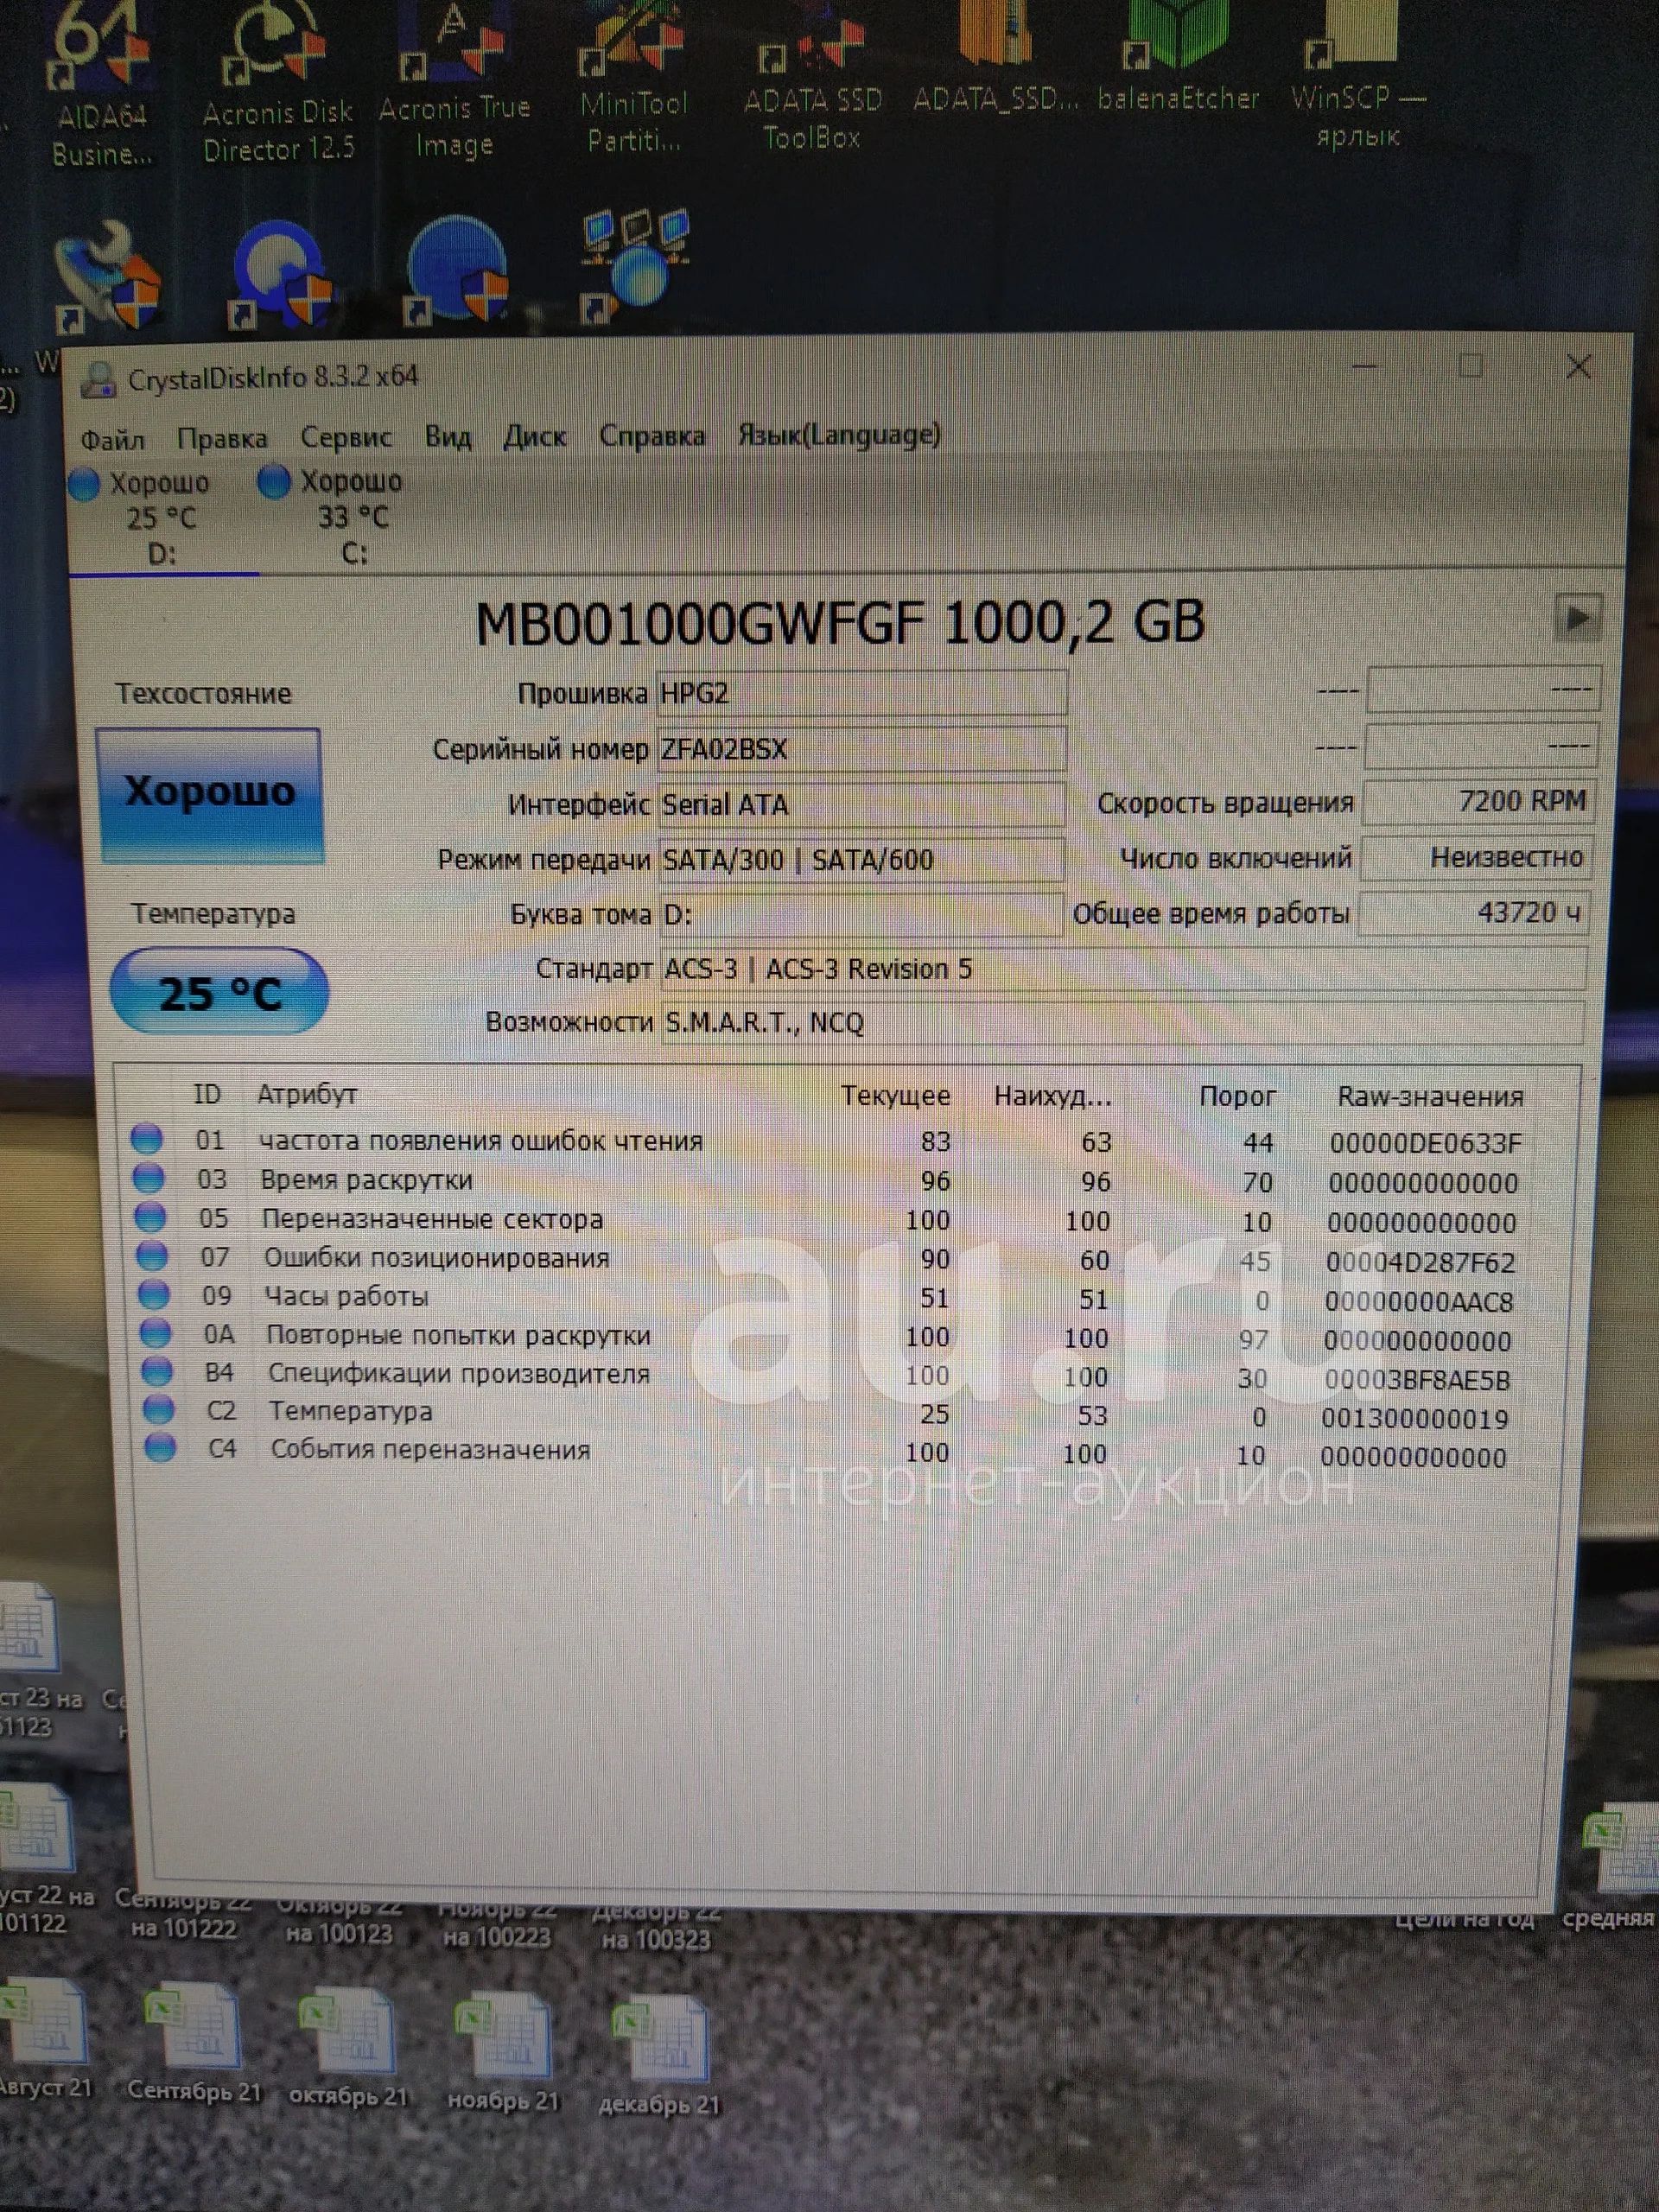Open the Правка menu
The height and width of the screenshot is (2212, 1659).
[x=222, y=439]
